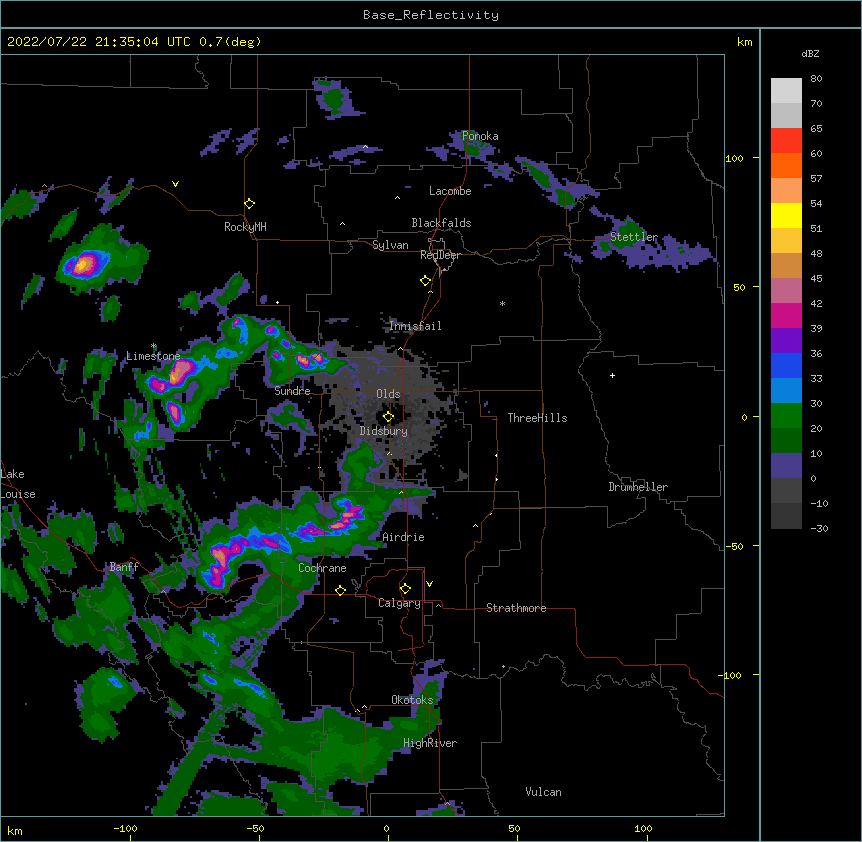This screenshot has width=862, height=842.
Task: Click the Okotoks town label
Action: pos(412,700)
